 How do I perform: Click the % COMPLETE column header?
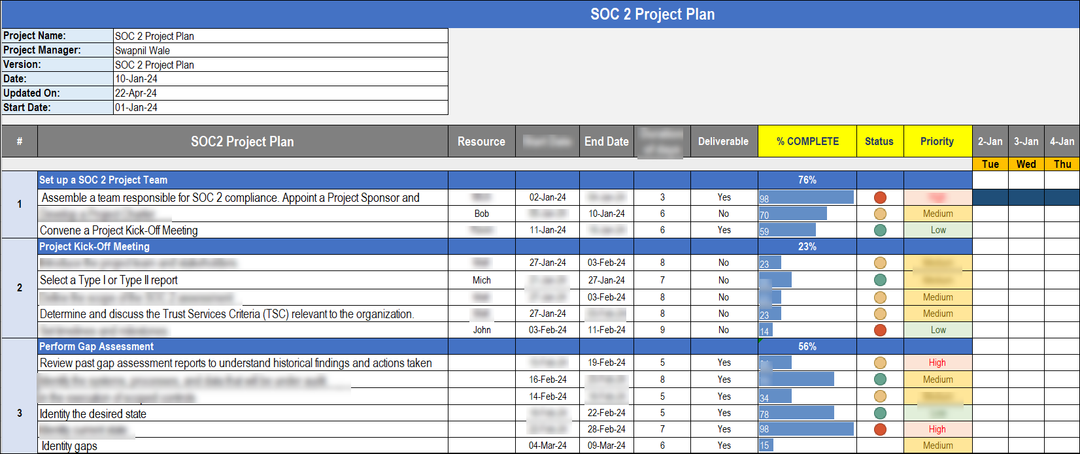point(806,141)
